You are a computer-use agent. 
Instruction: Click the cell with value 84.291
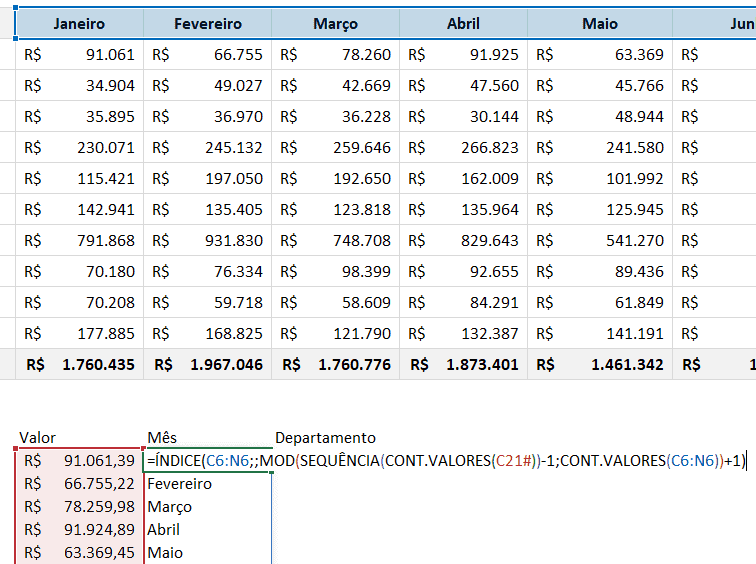point(463,302)
